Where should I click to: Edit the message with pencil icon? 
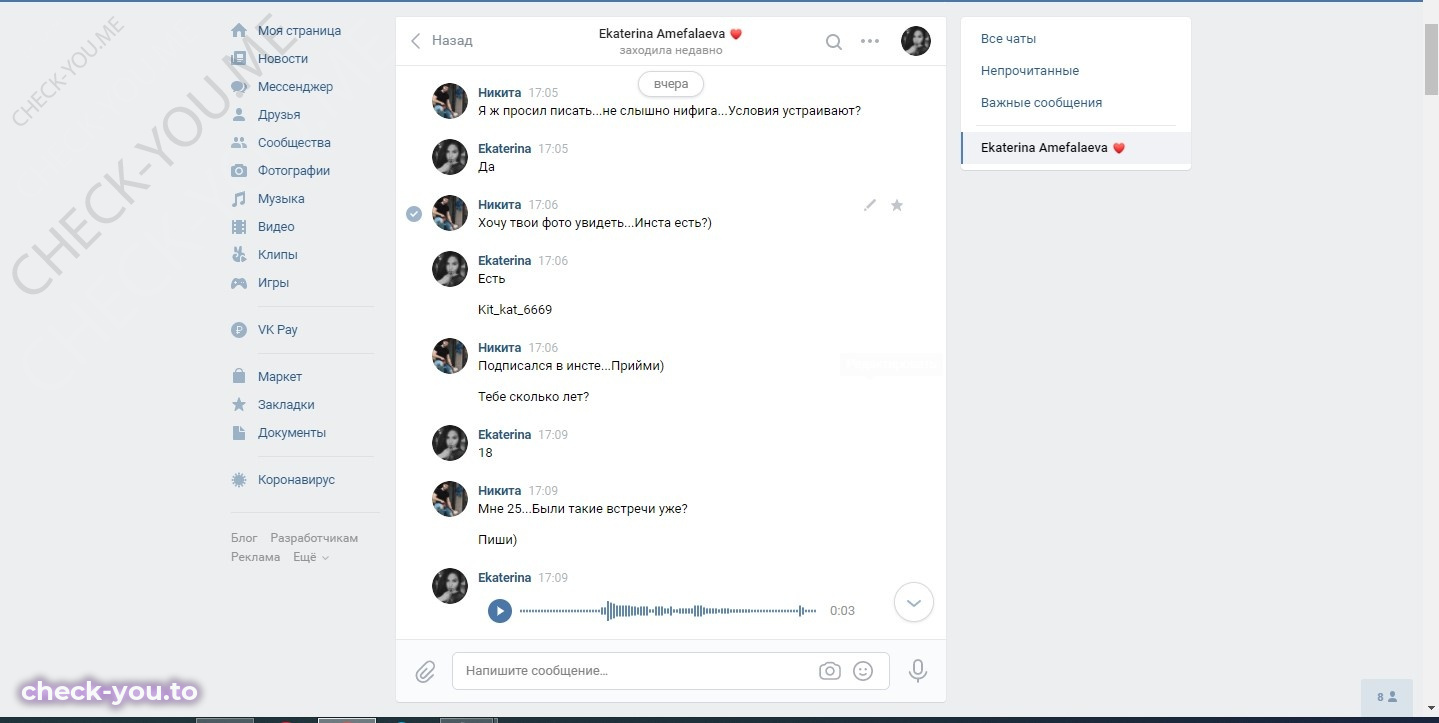(x=870, y=205)
